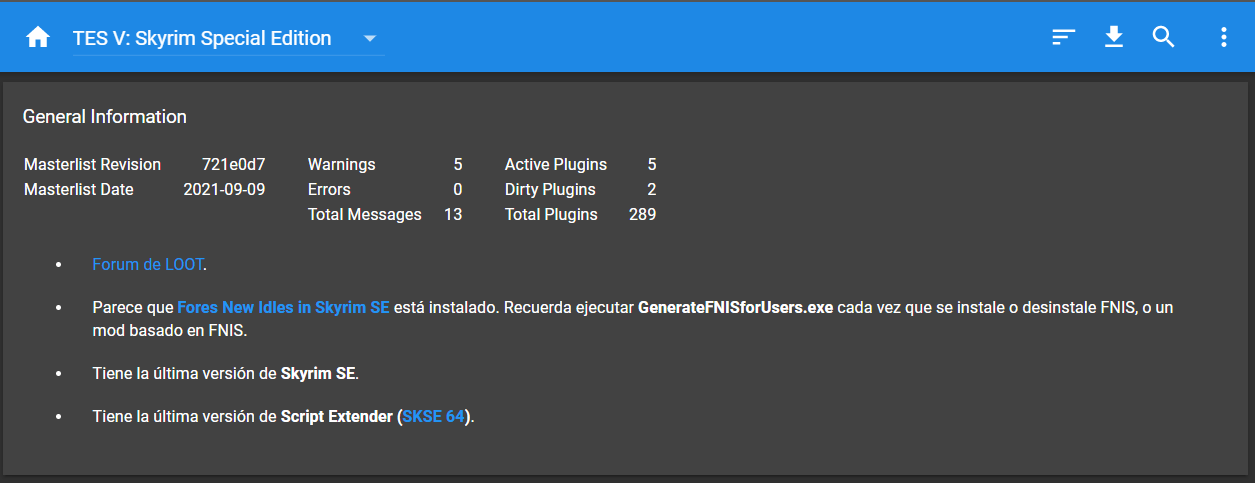Click the Masterlist Revision label
Image resolution: width=1255 pixels, height=483 pixels.
(x=92, y=164)
